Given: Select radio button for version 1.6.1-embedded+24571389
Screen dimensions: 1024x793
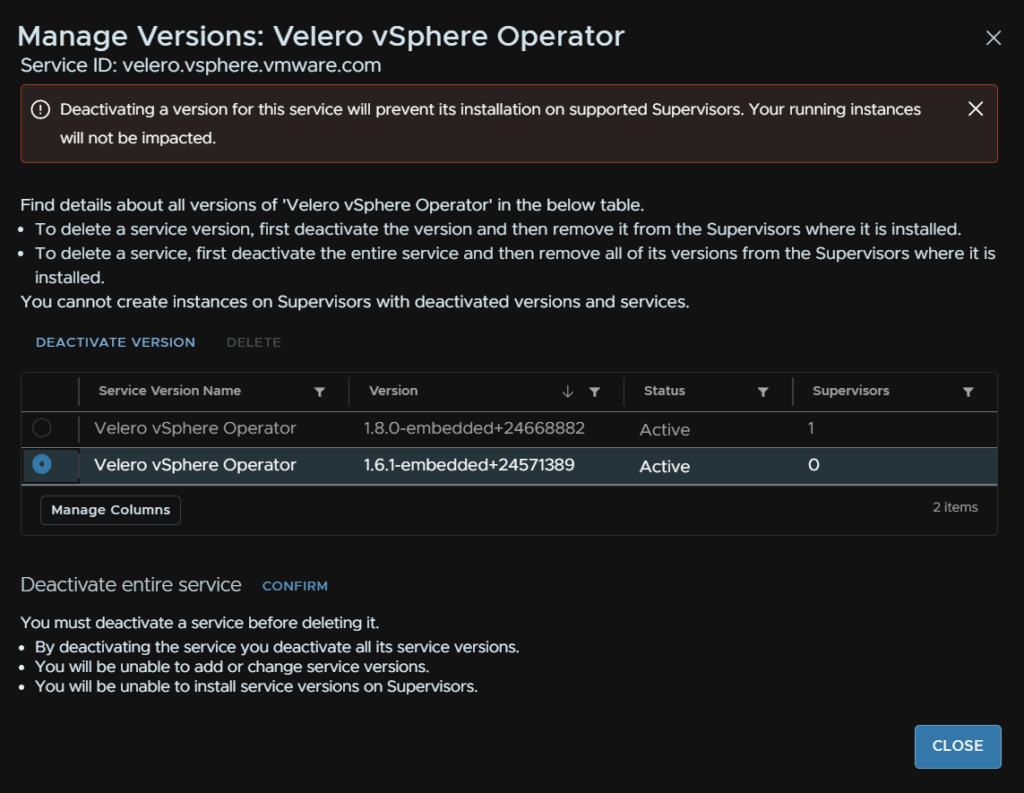Looking at the screenshot, I should tap(42, 464).
